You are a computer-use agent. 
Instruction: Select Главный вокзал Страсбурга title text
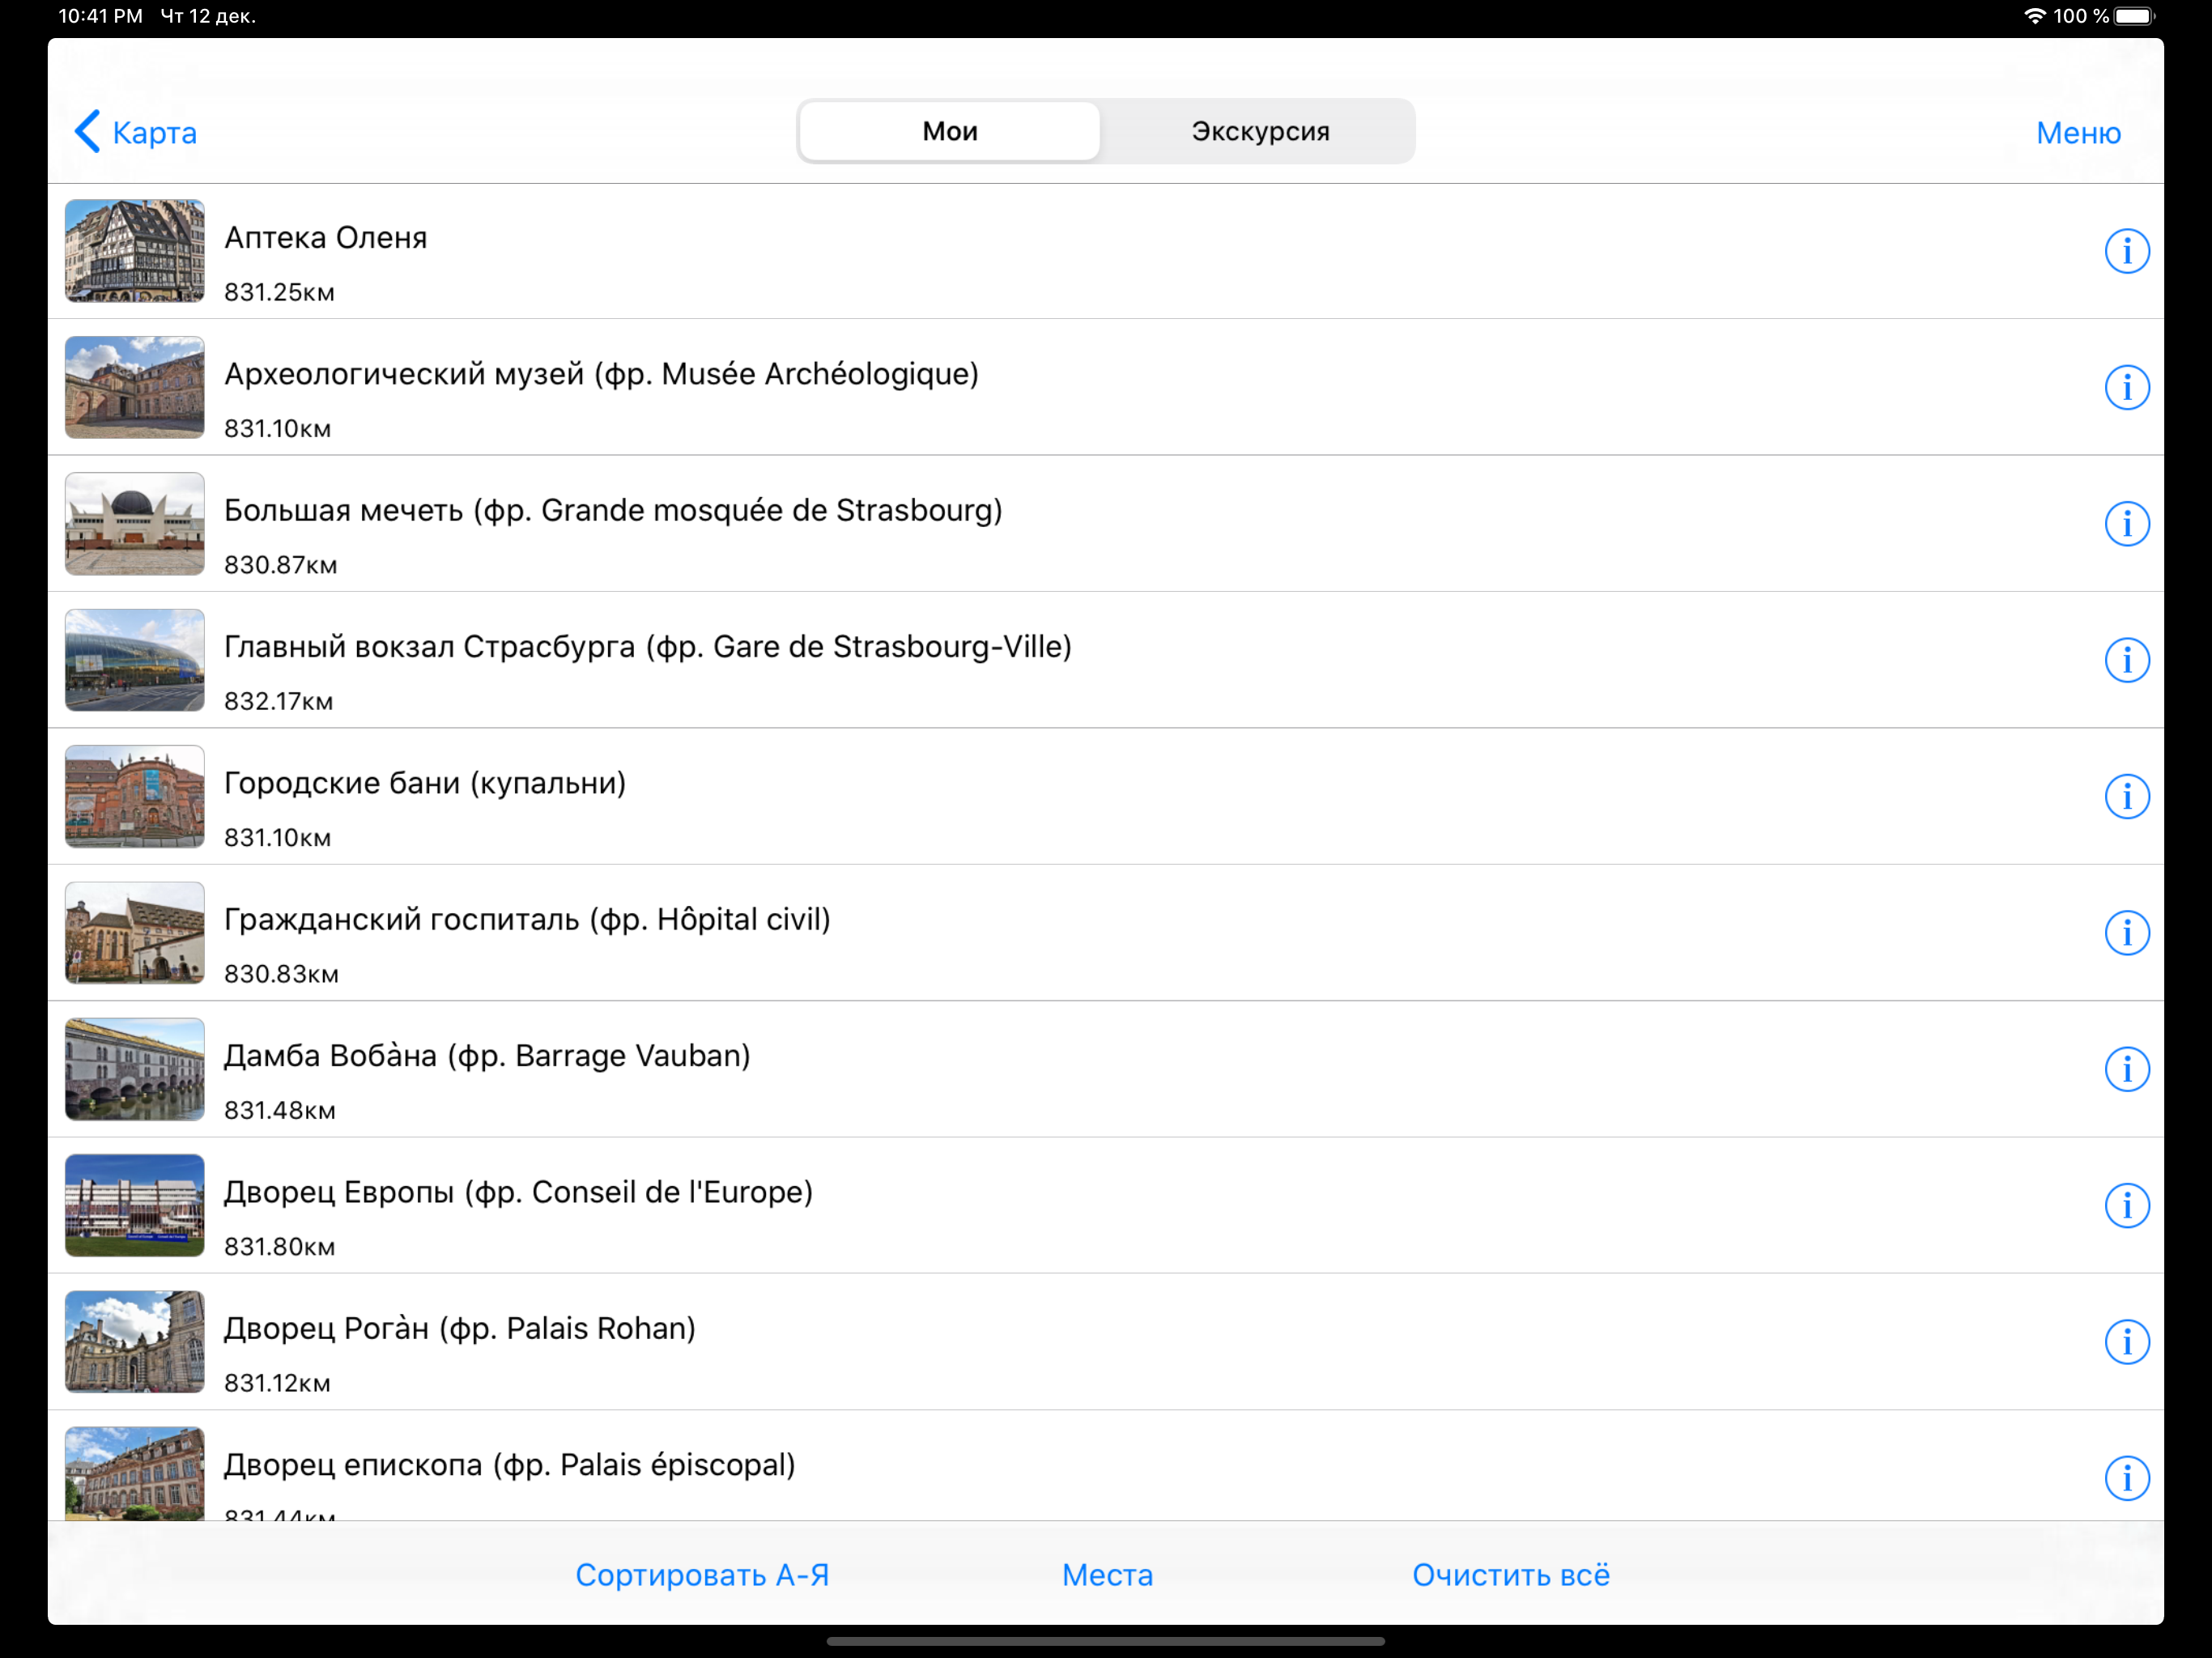647,647
